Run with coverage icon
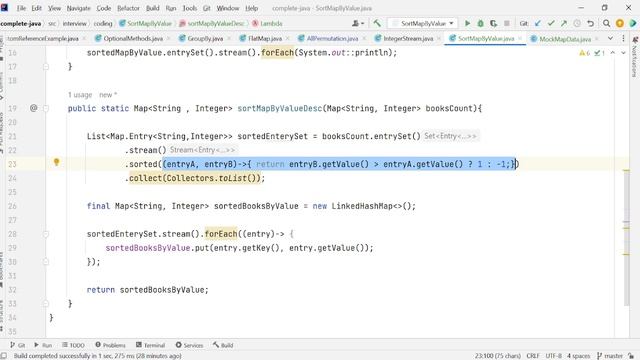The width and height of the screenshot is (640, 360). point(493,23)
